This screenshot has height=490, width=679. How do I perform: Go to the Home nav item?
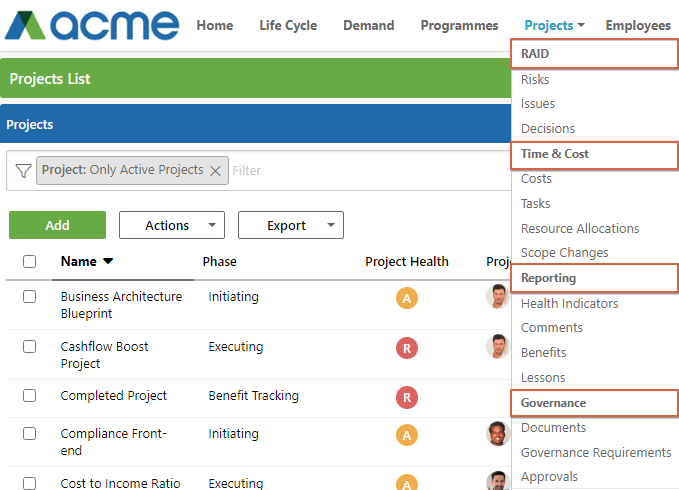(x=215, y=26)
